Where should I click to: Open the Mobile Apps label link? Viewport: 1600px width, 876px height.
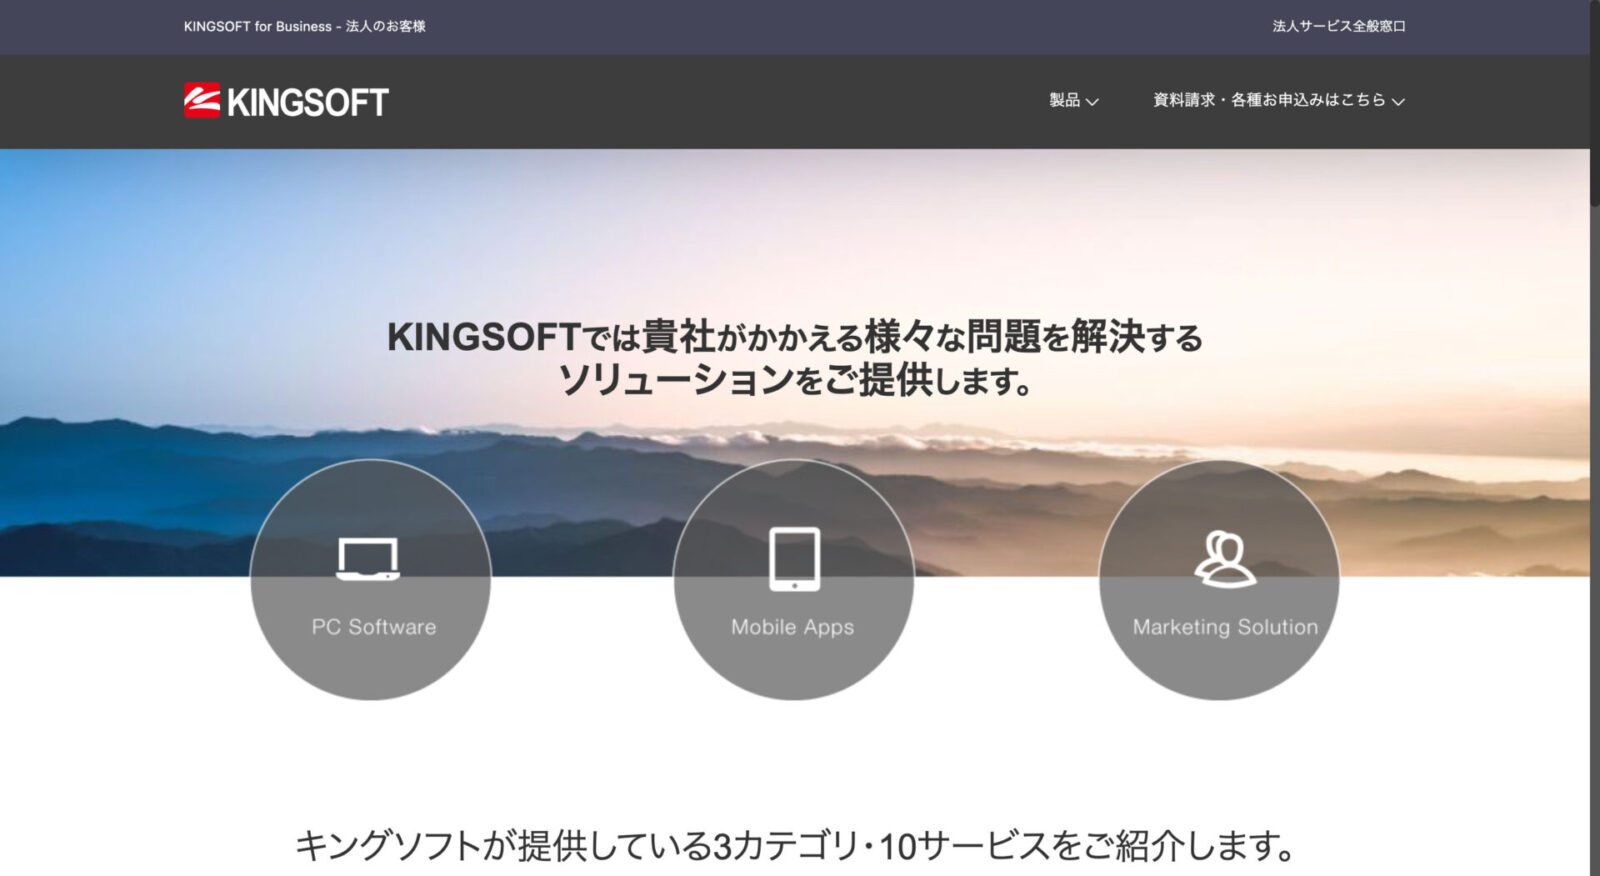(x=792, y=627)
